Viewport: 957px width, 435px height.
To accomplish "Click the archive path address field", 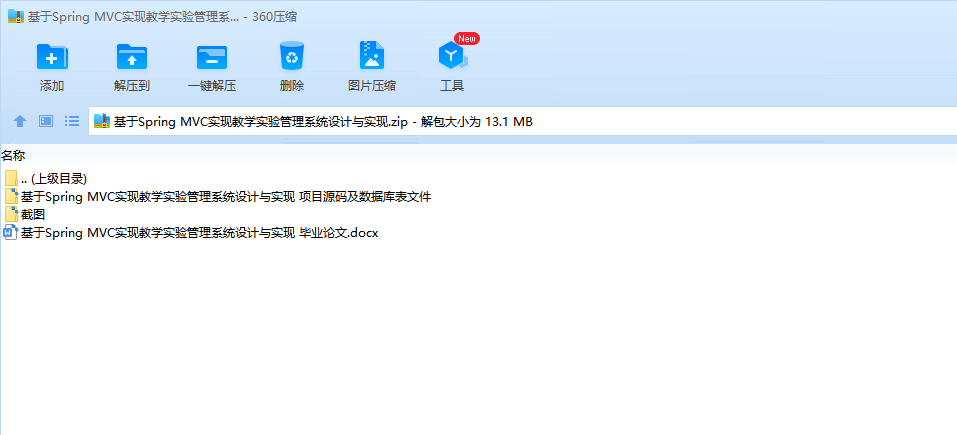I will 523,121.
